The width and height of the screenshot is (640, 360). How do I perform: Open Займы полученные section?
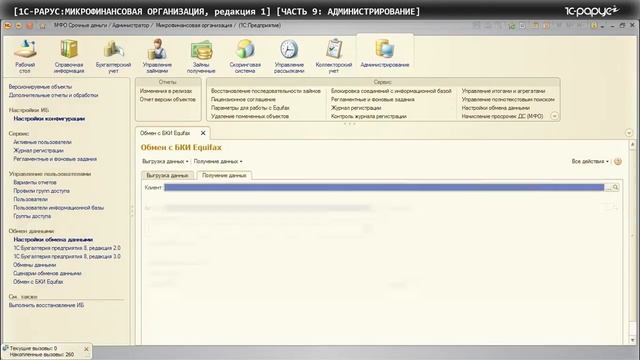tap(201, 56)
